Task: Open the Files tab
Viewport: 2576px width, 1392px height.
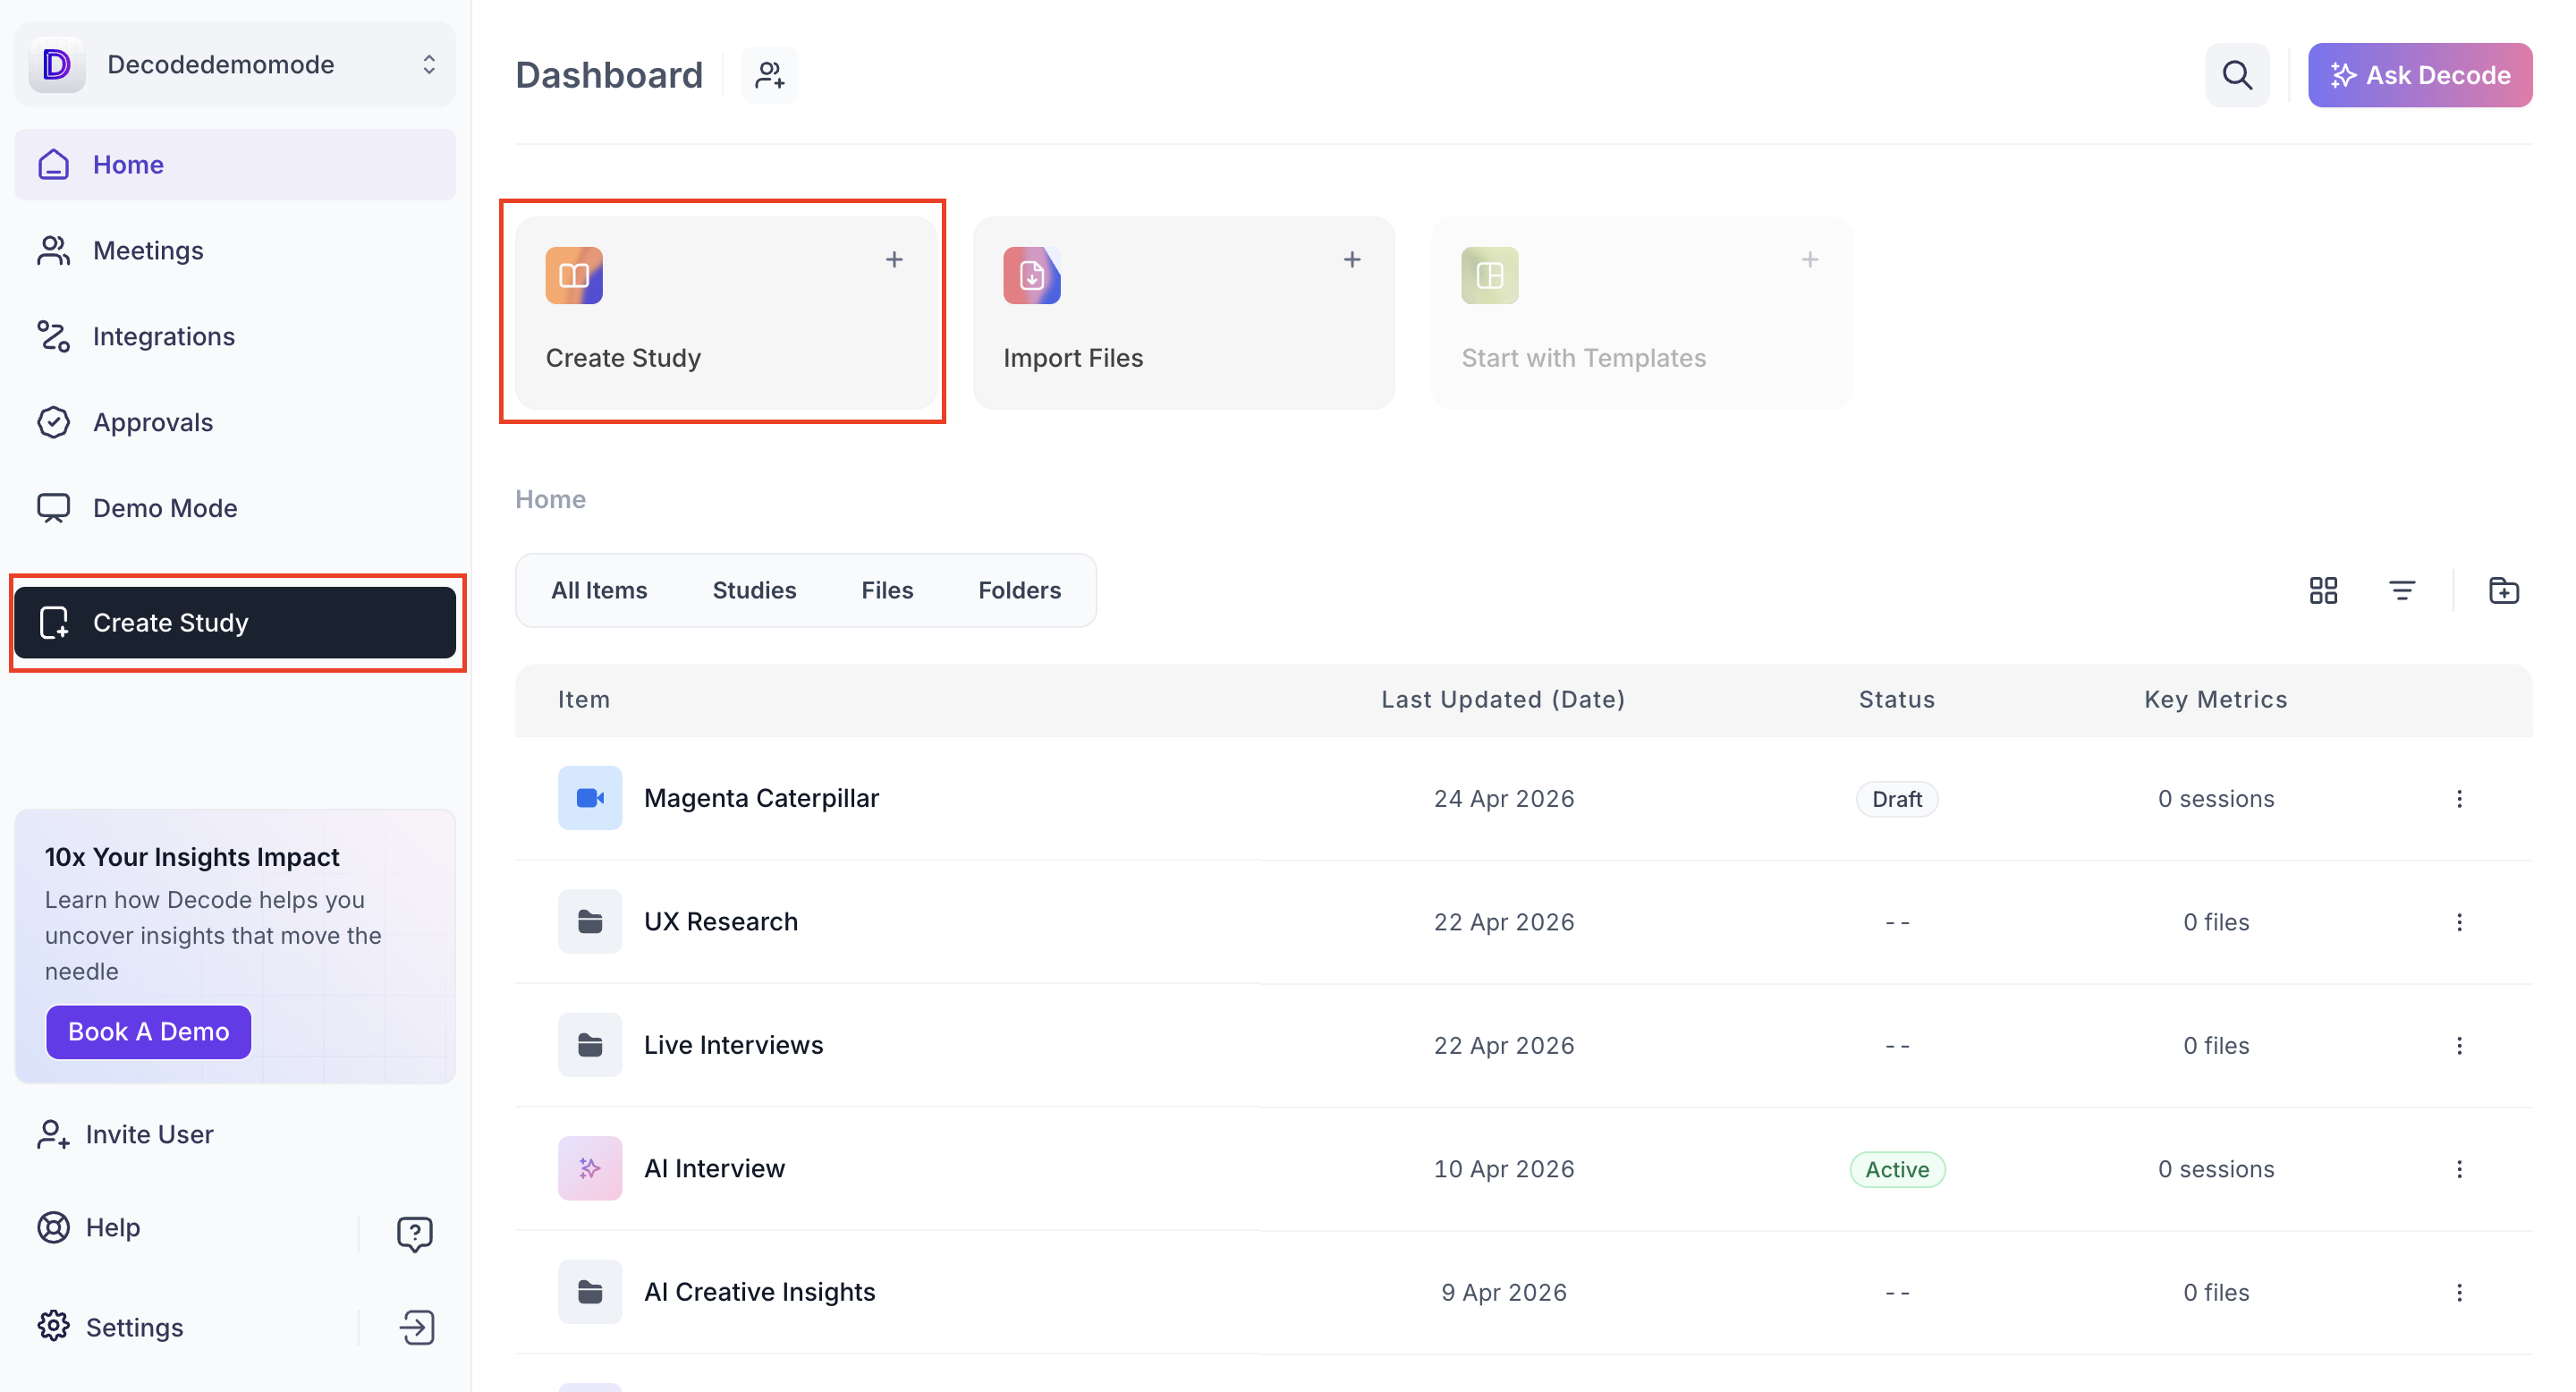Action: coord(887,590)
